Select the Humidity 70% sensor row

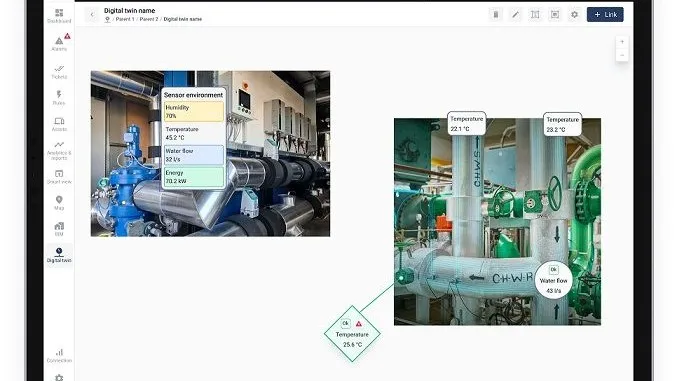coord(194,111)
